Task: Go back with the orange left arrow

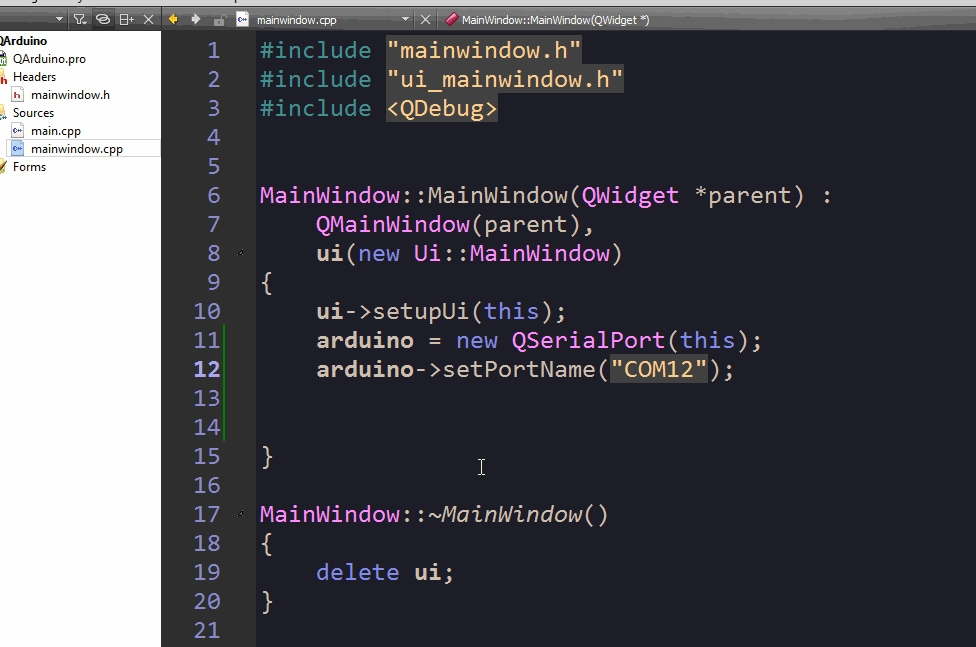Action: (x=173, y=20)
